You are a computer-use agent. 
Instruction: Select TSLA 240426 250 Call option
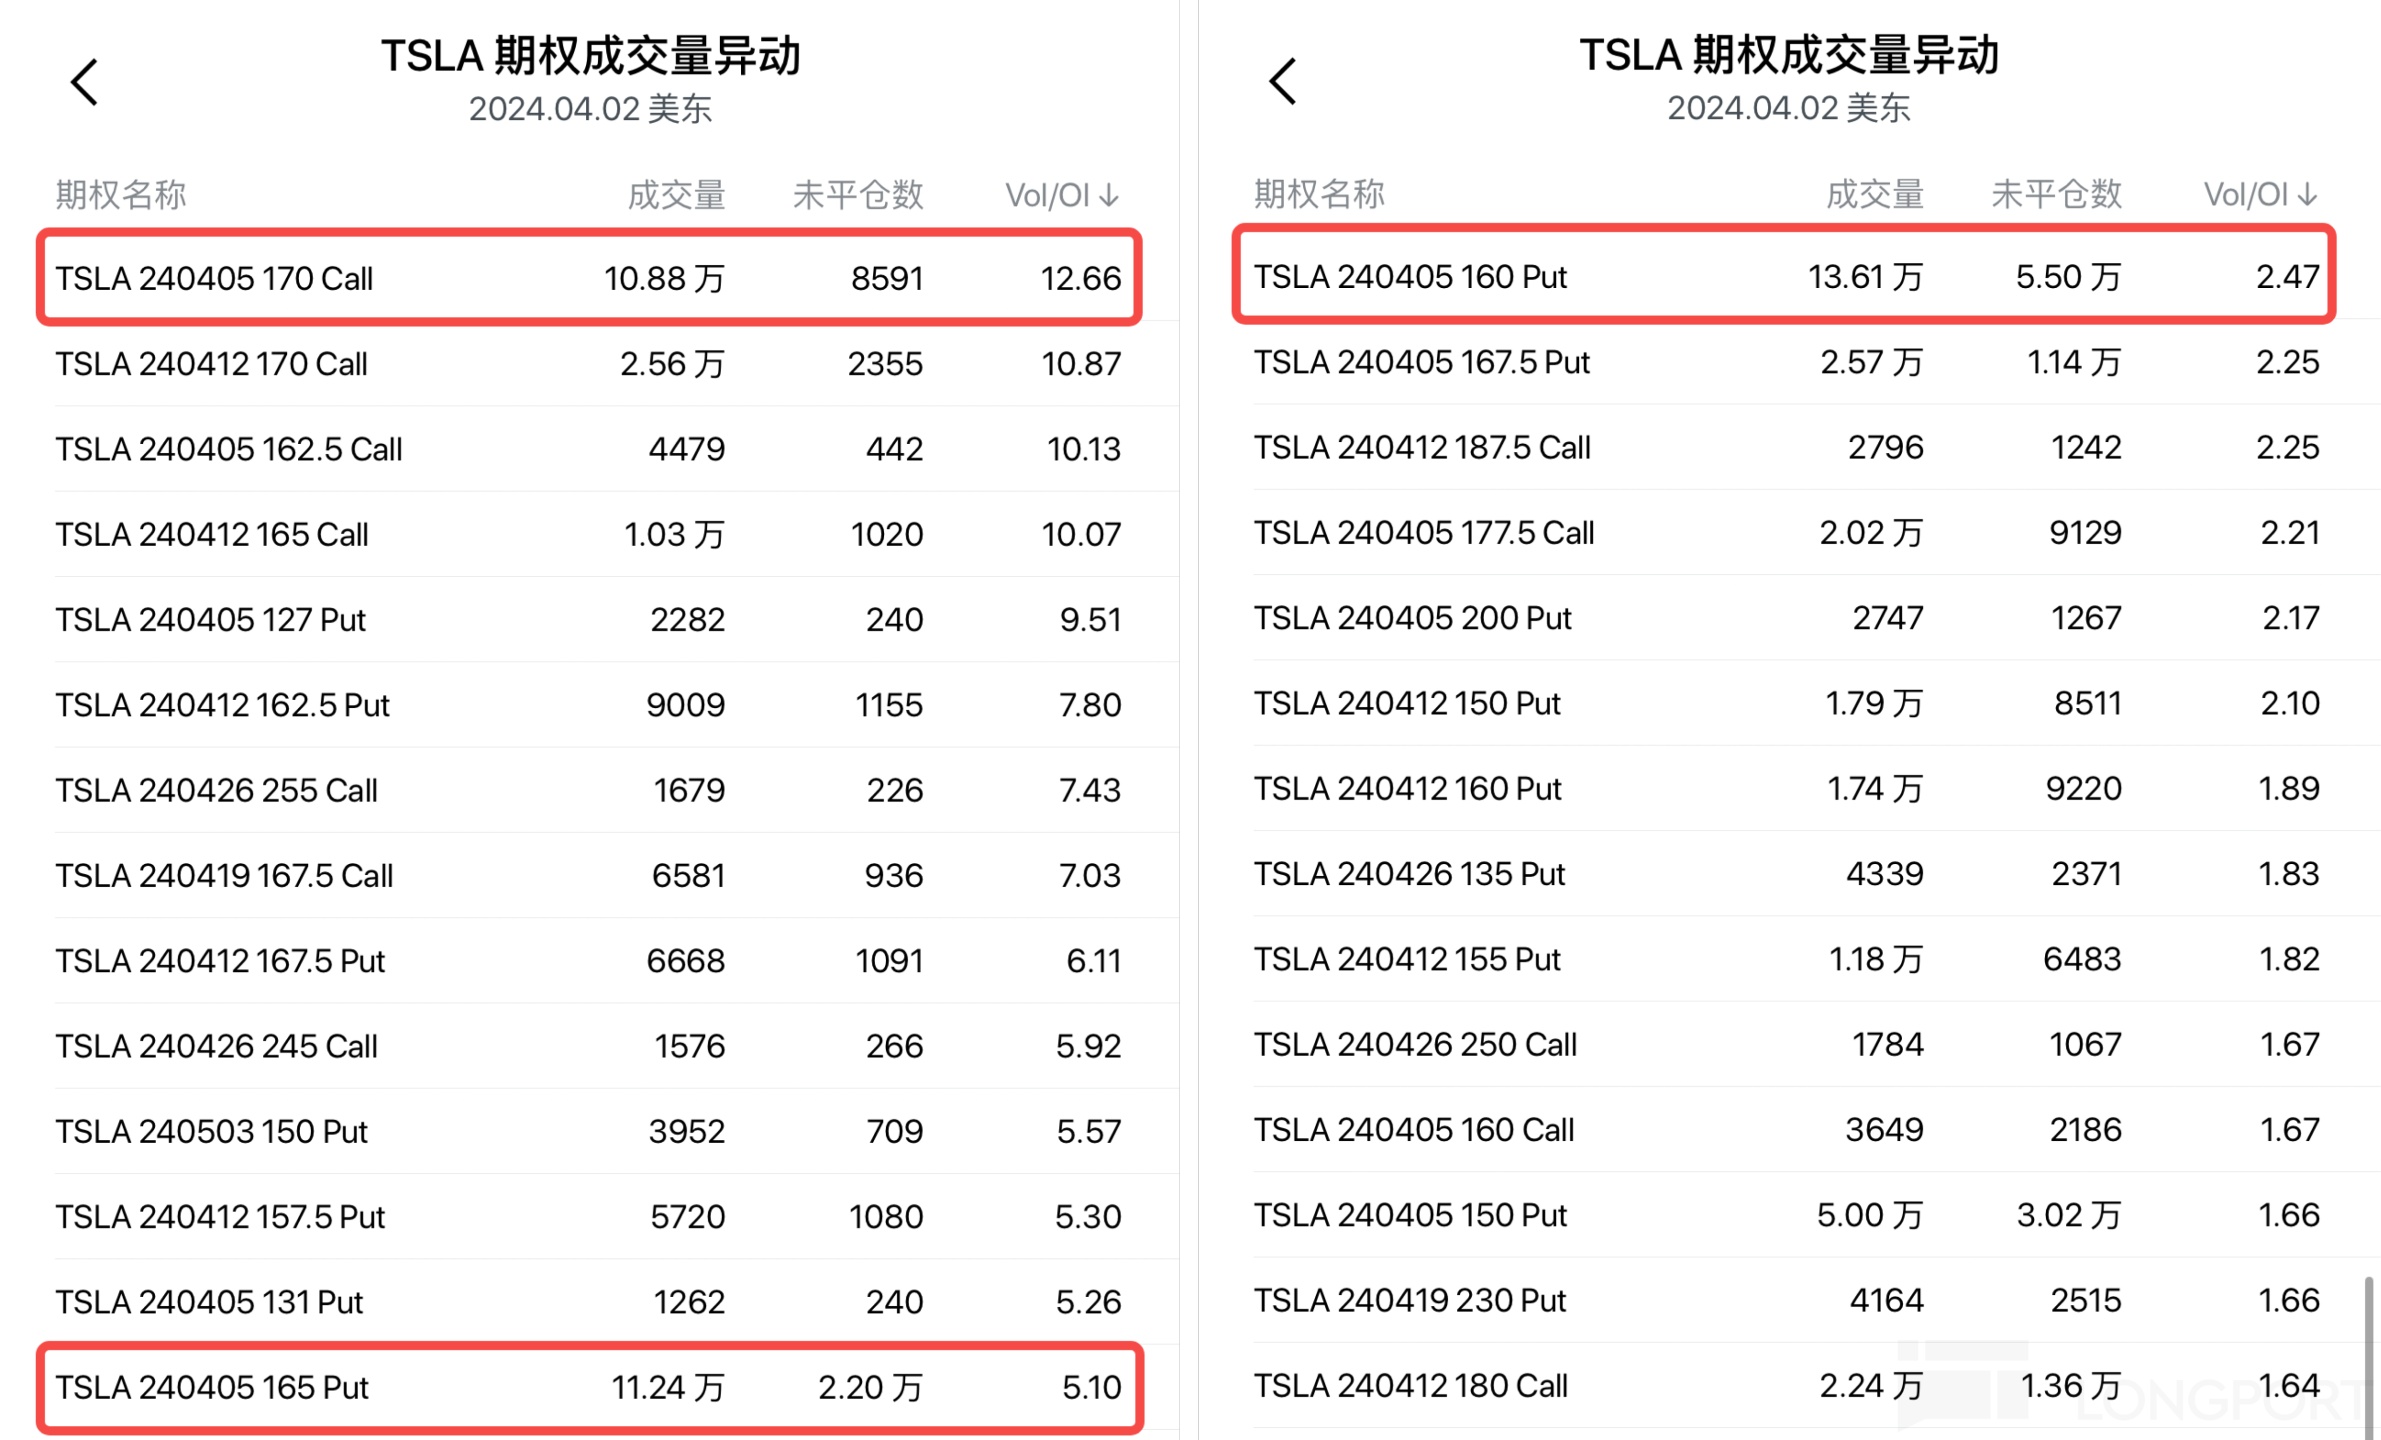tap(1785, 1044)
